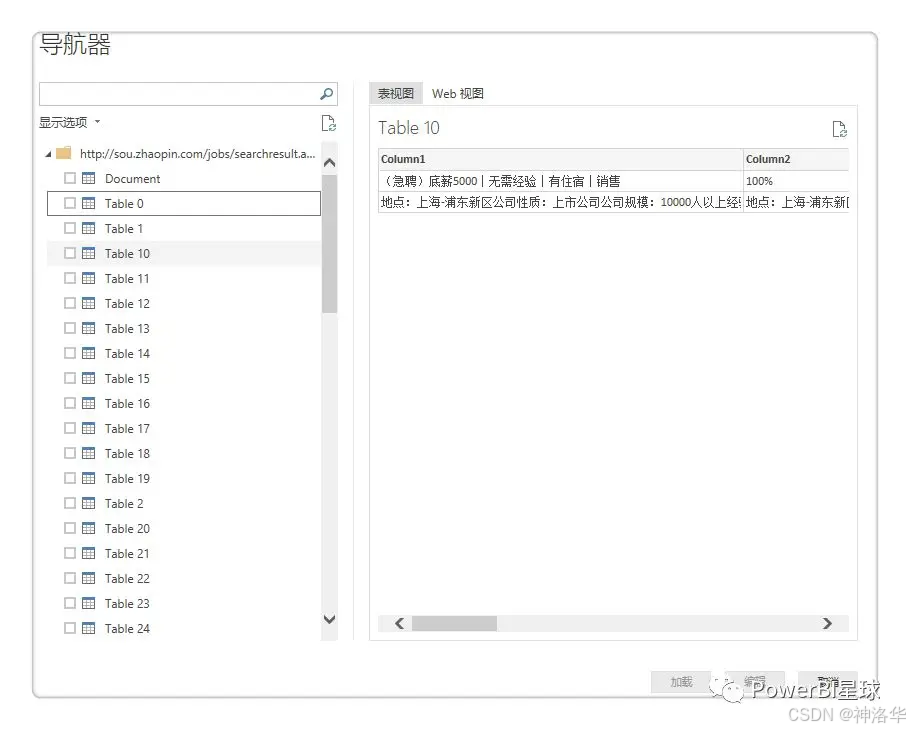Click the Table 22 label

coord(127,578)
